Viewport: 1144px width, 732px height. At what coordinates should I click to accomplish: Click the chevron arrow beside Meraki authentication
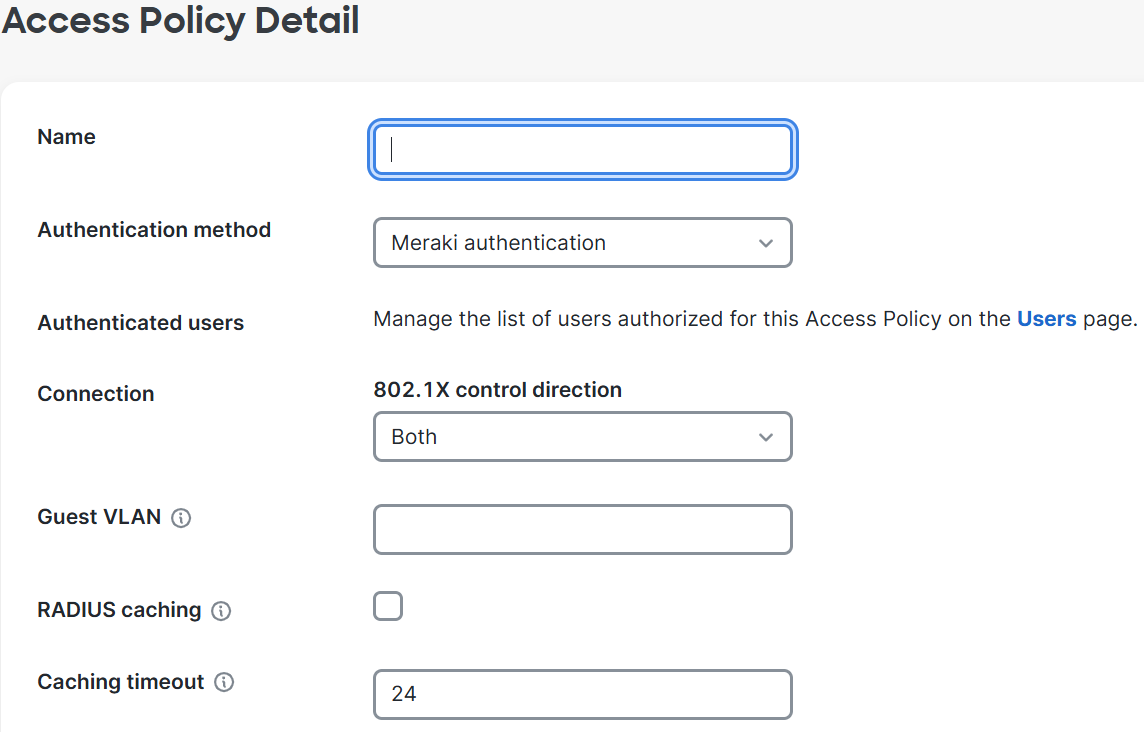click(765, 243)
